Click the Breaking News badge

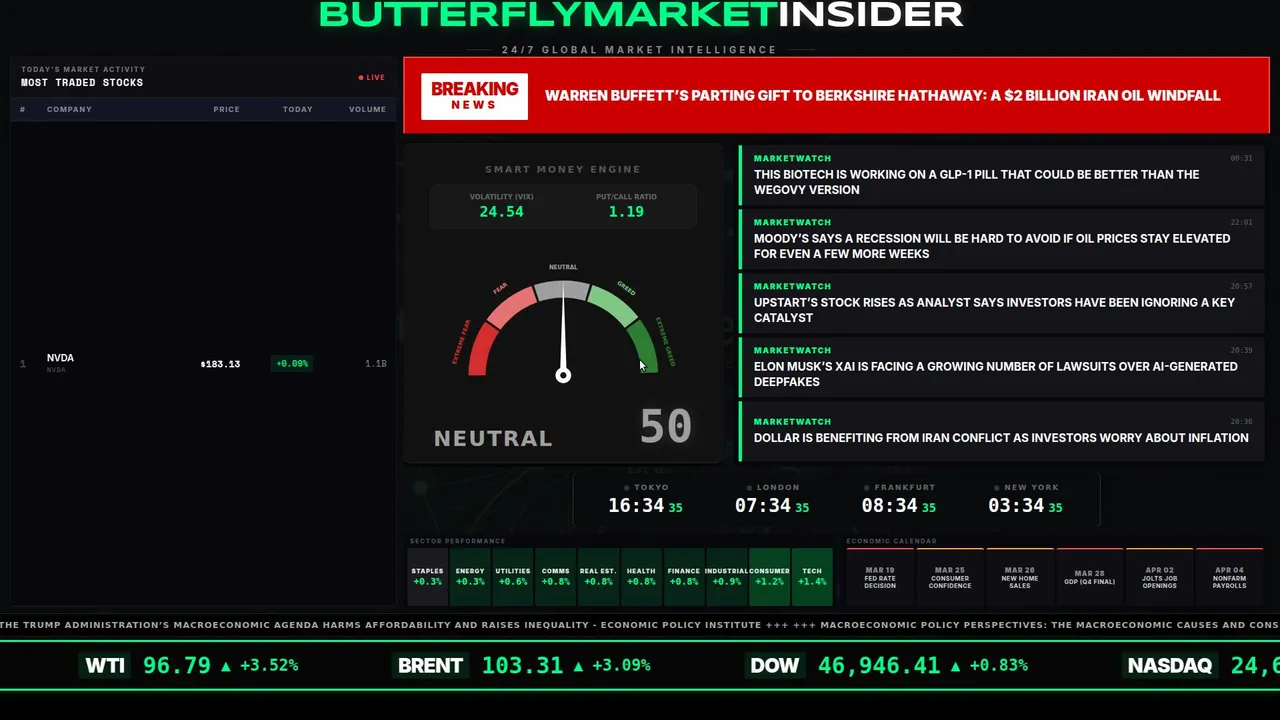point(474,96)
